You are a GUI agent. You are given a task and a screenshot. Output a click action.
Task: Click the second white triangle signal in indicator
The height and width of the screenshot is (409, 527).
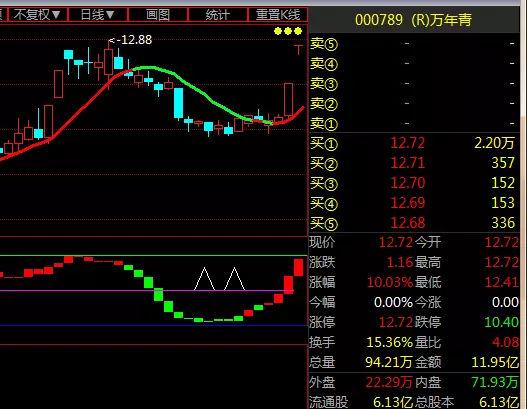pyautogui.click(x=234, y=279)
